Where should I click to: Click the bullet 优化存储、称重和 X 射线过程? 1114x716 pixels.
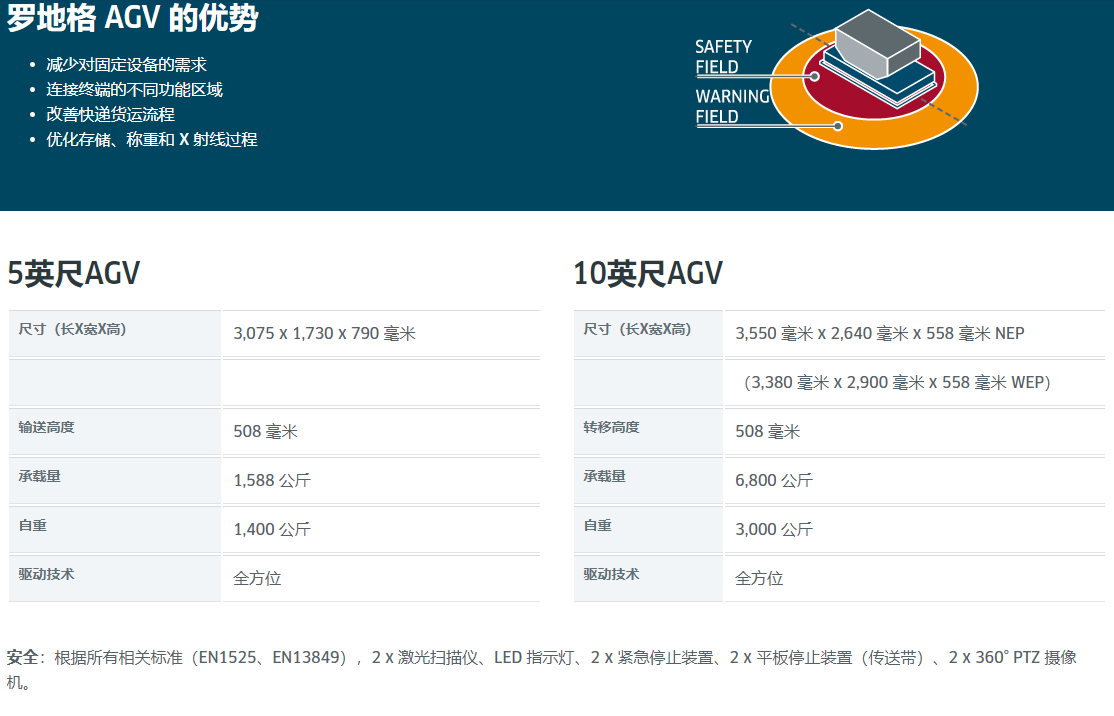[x=152, y=140]
